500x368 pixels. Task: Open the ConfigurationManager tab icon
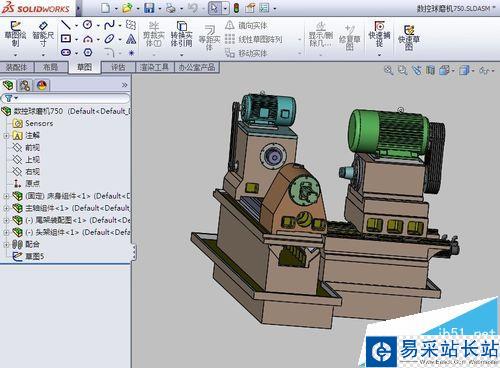pyautogui.click(x=24, y=86)
